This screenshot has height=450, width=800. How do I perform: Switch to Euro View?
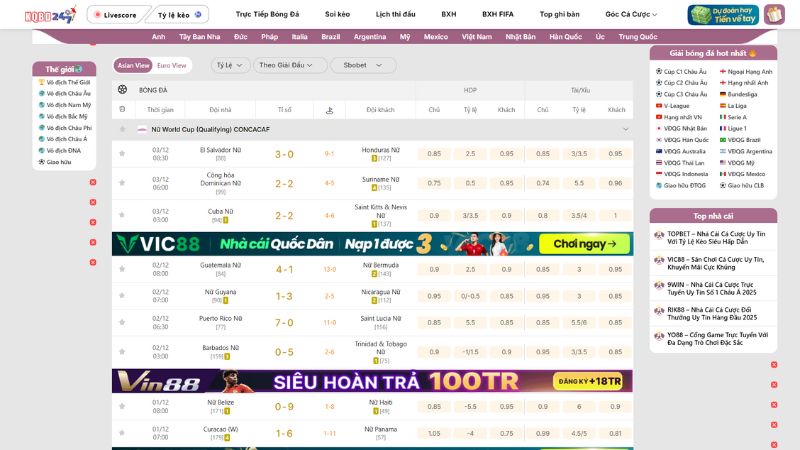click(x=172, y=65)
